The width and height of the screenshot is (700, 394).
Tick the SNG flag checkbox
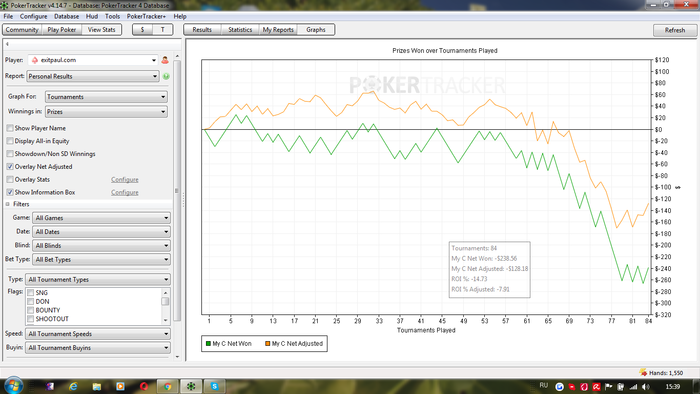(30, 293)
